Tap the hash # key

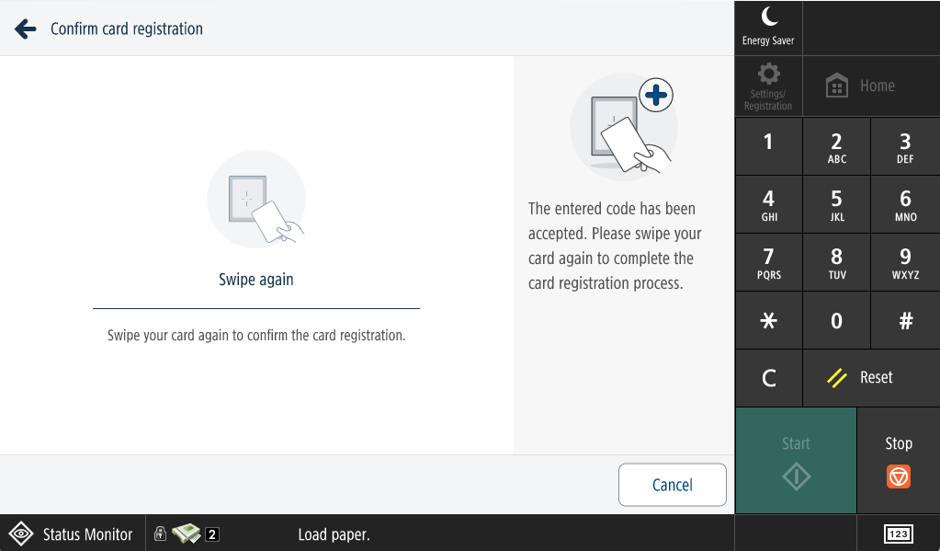[x=905, y=321]
